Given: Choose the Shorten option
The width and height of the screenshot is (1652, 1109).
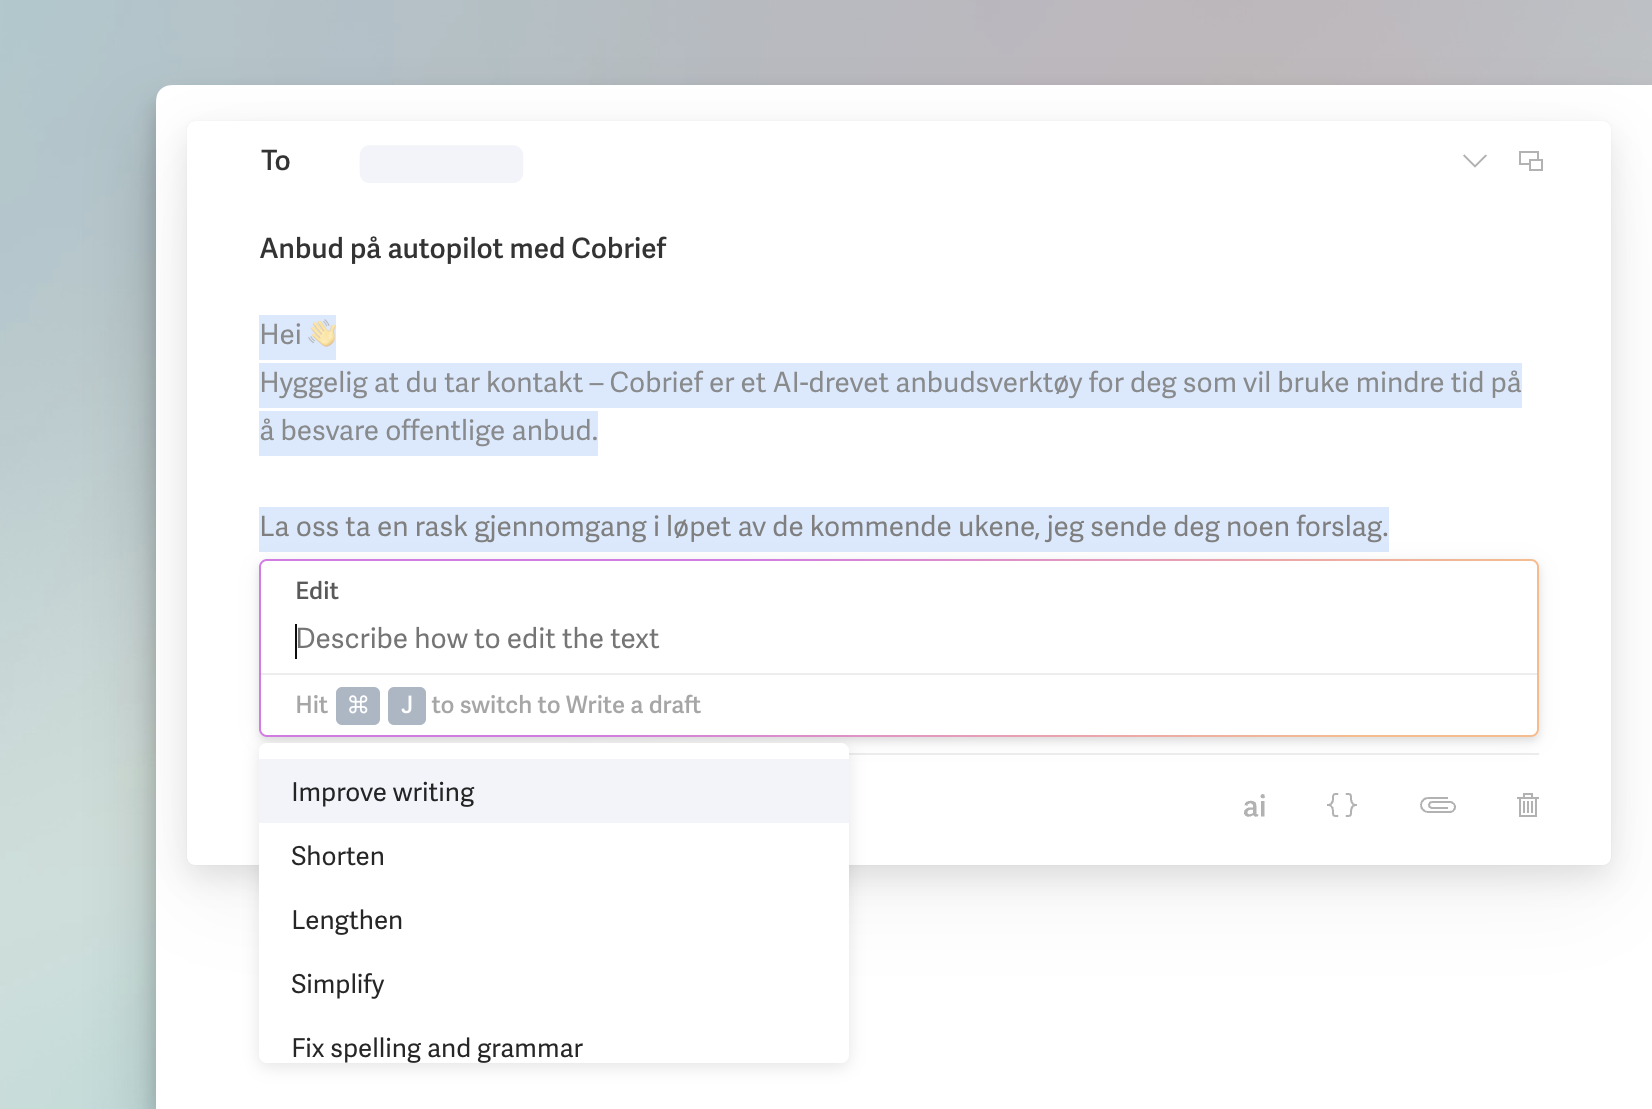Looking at the screenshot, I should [338, 856].
